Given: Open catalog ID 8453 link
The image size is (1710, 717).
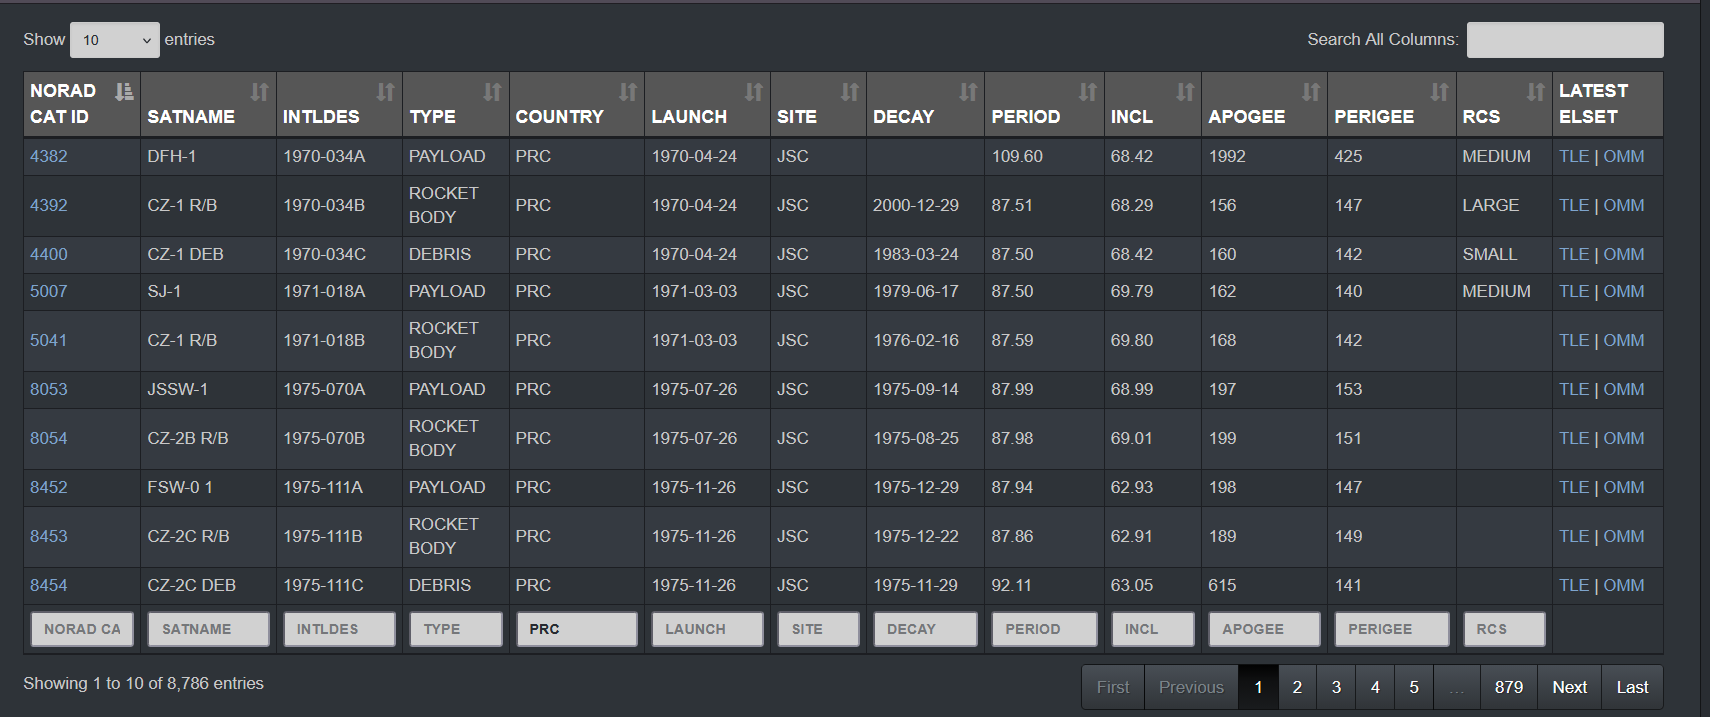Looking at the screenshot, I should click(49, 536).
